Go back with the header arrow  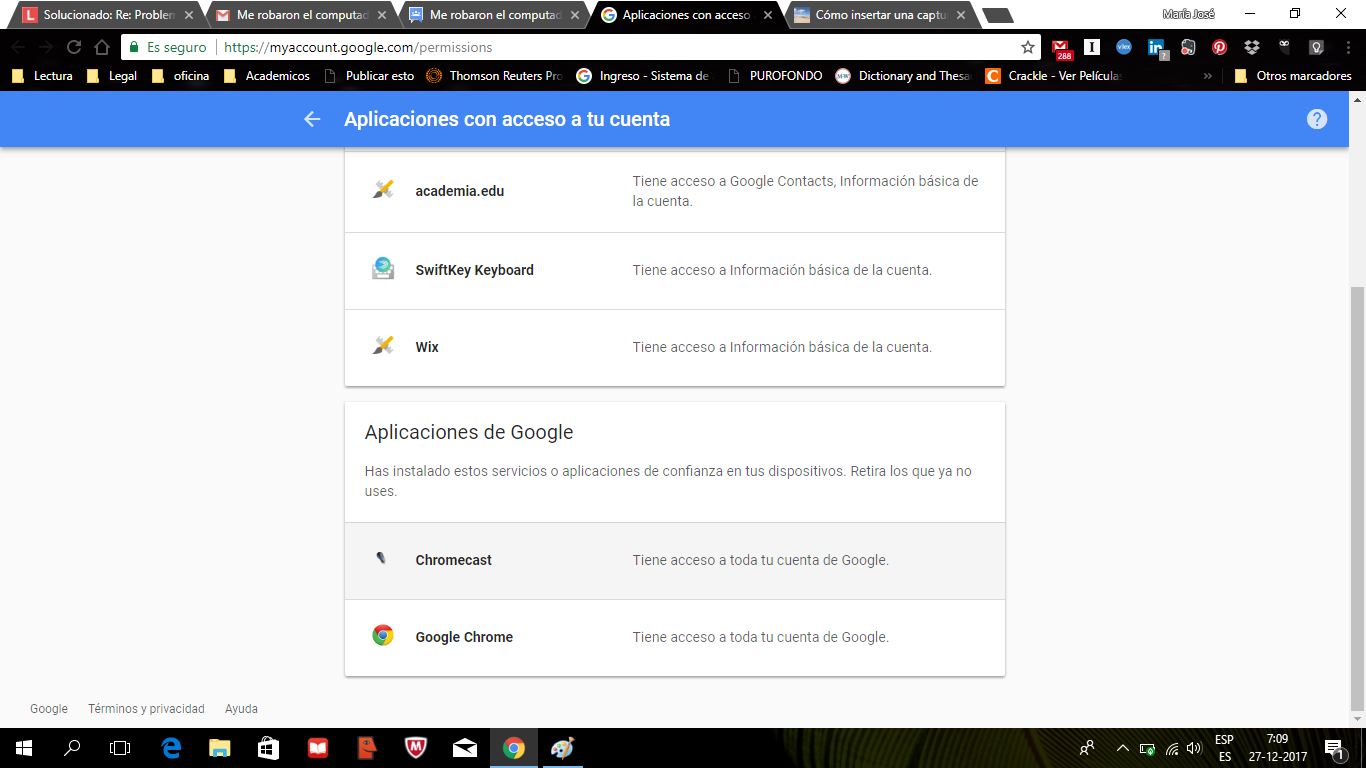312,119
